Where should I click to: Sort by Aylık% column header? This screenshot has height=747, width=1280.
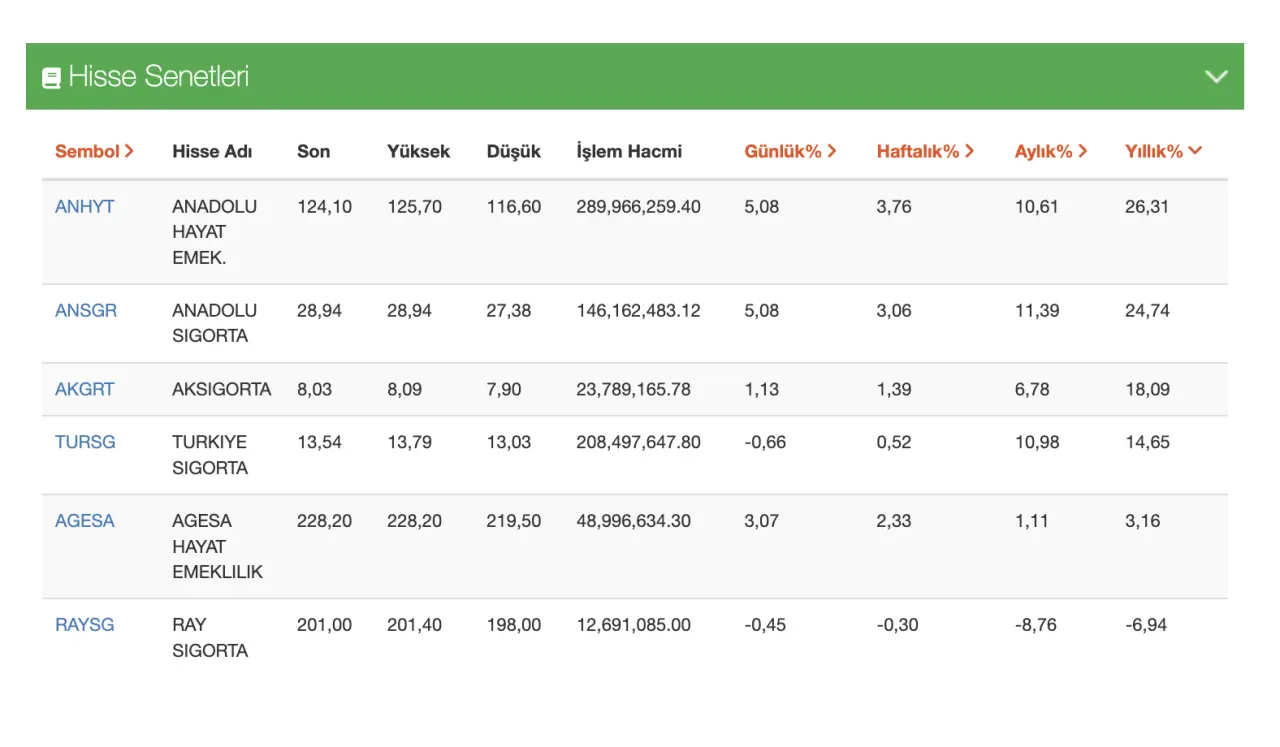click(x=1051, y=151)
